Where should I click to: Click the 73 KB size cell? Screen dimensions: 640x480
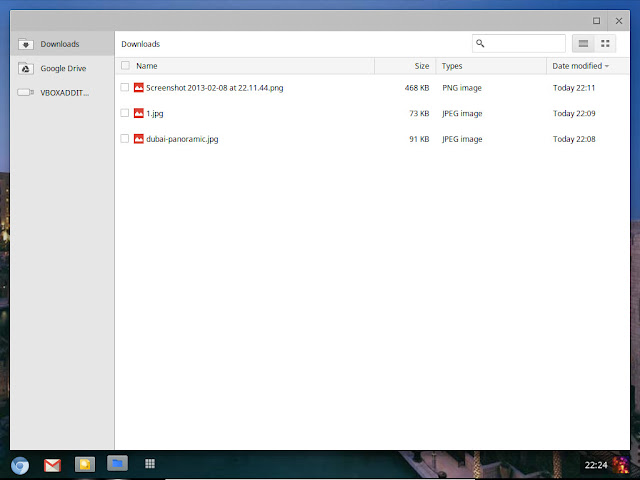click(419, 113)
